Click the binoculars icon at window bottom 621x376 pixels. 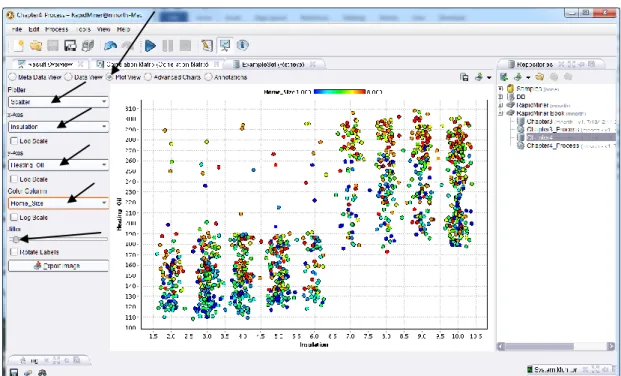pyautogui.click(x=42, y=372)
